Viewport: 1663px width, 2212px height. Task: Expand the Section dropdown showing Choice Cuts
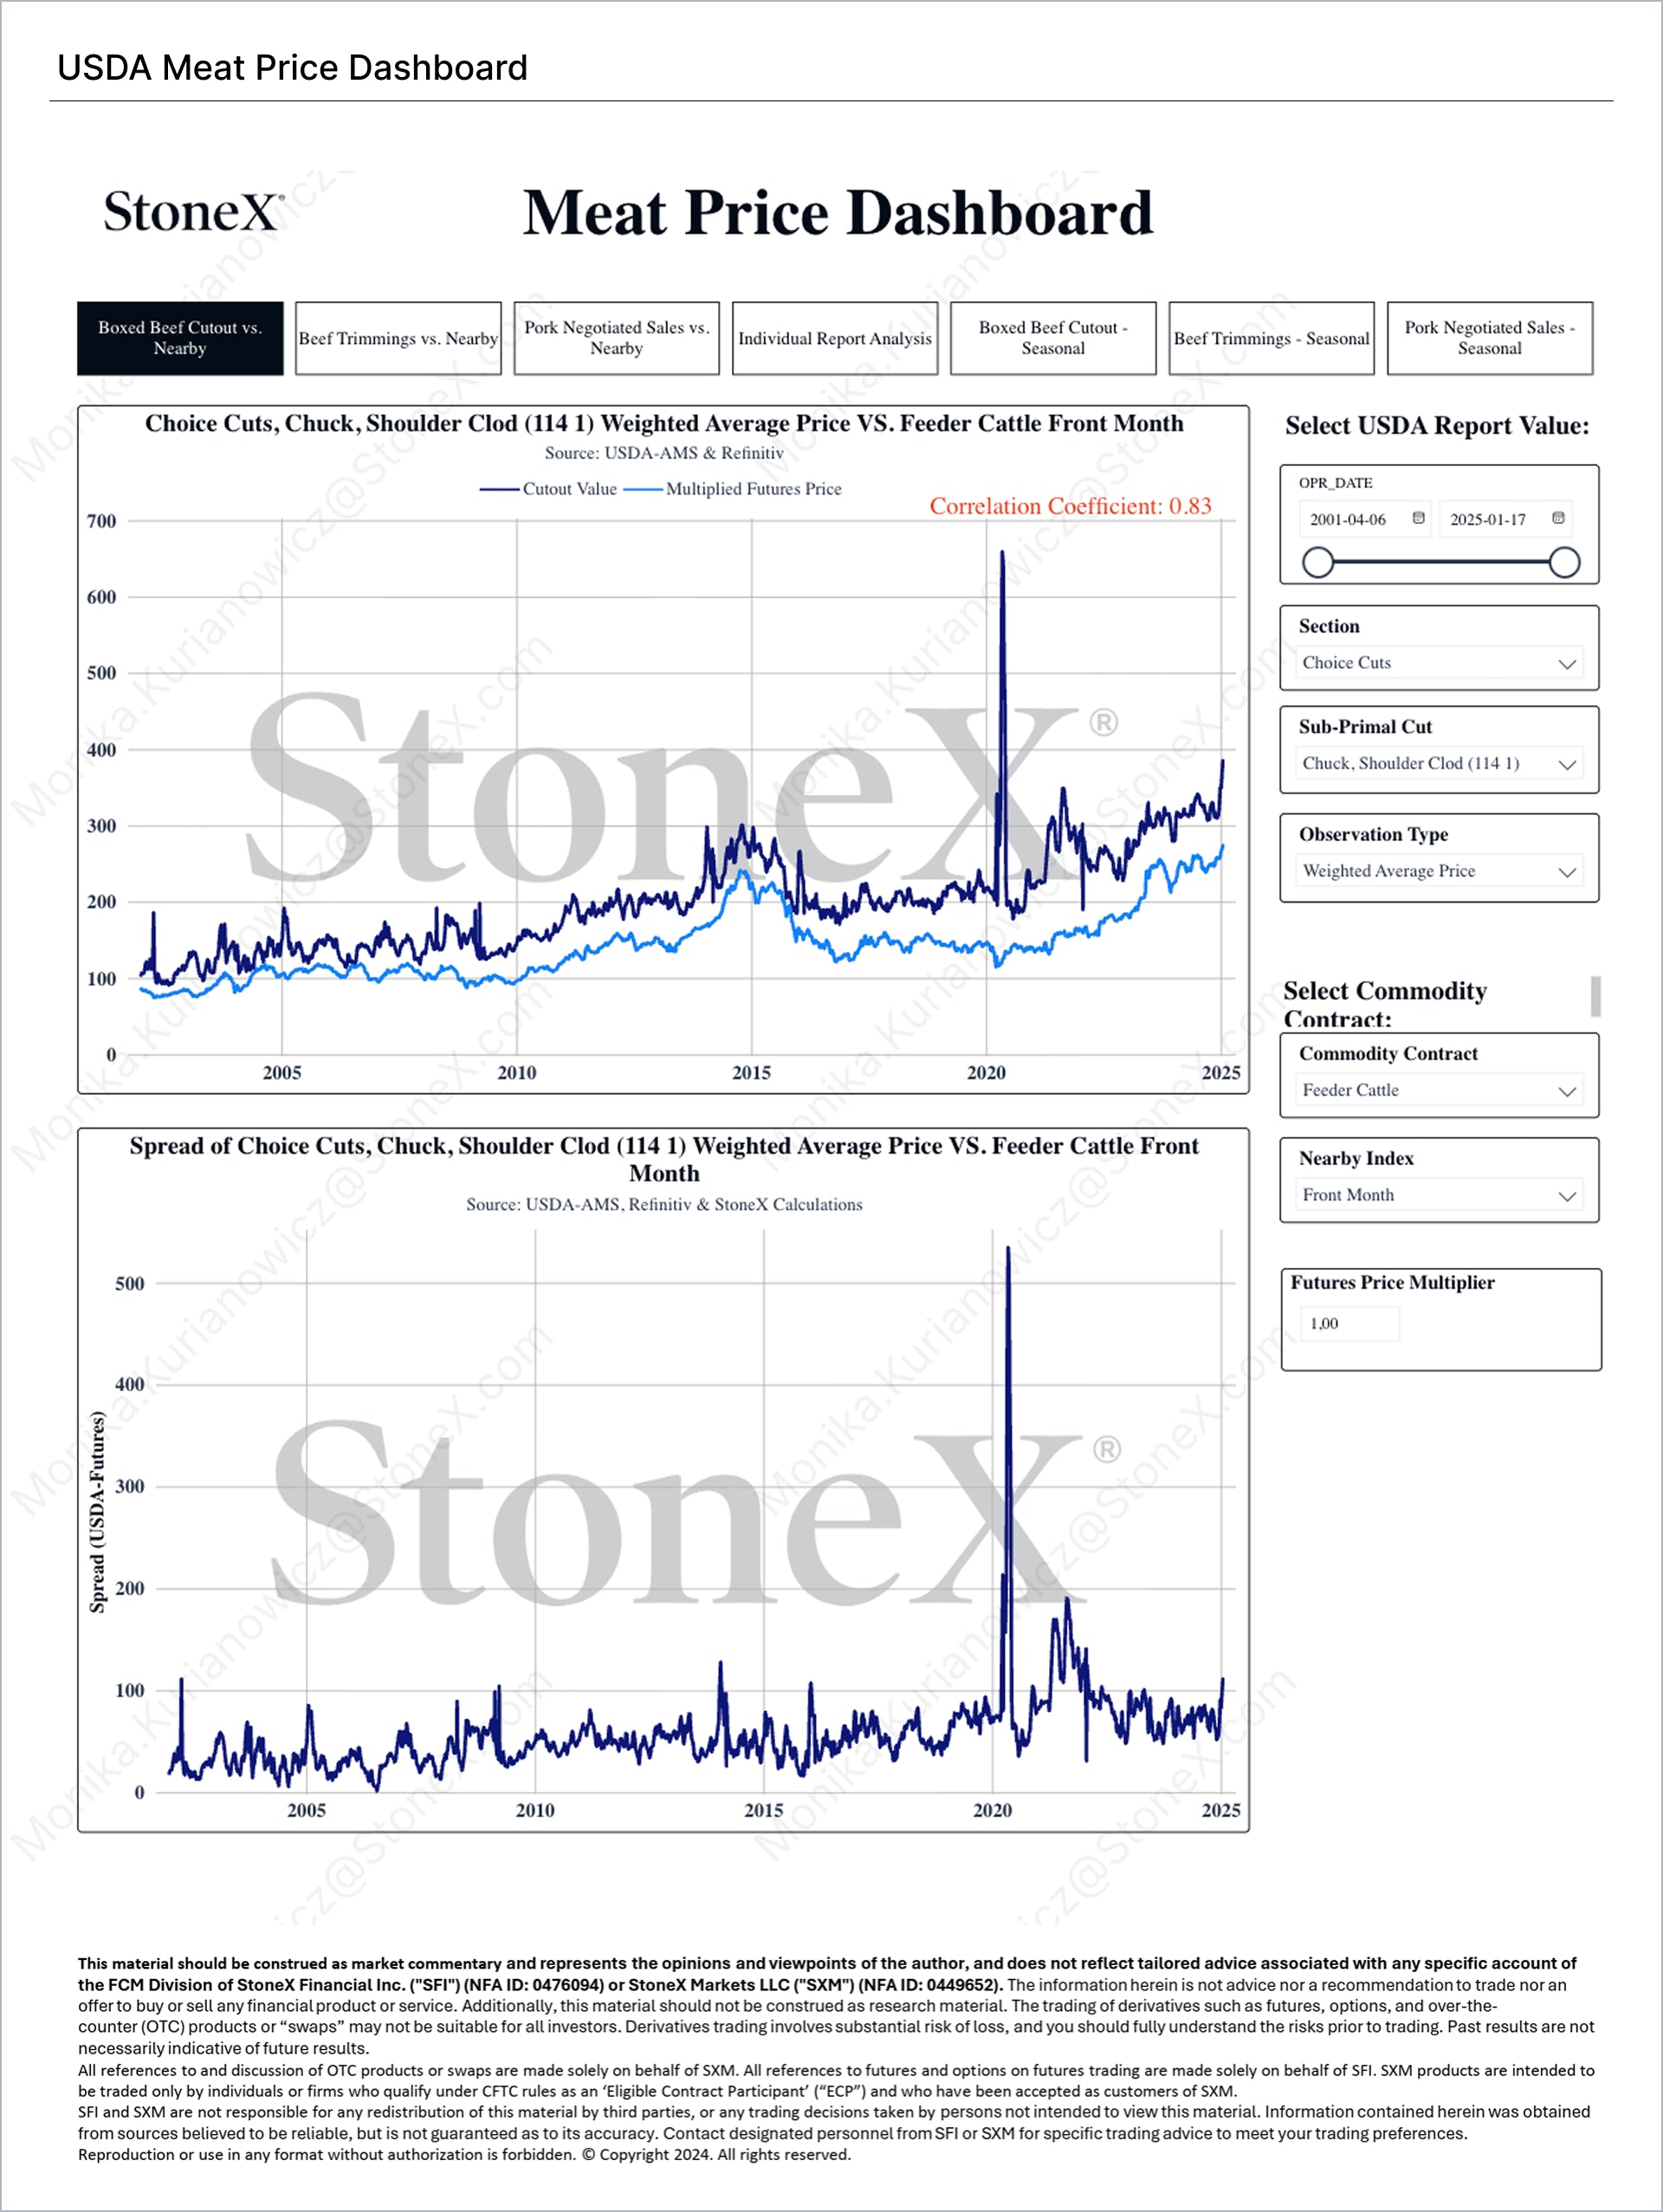coord(1440,663)
